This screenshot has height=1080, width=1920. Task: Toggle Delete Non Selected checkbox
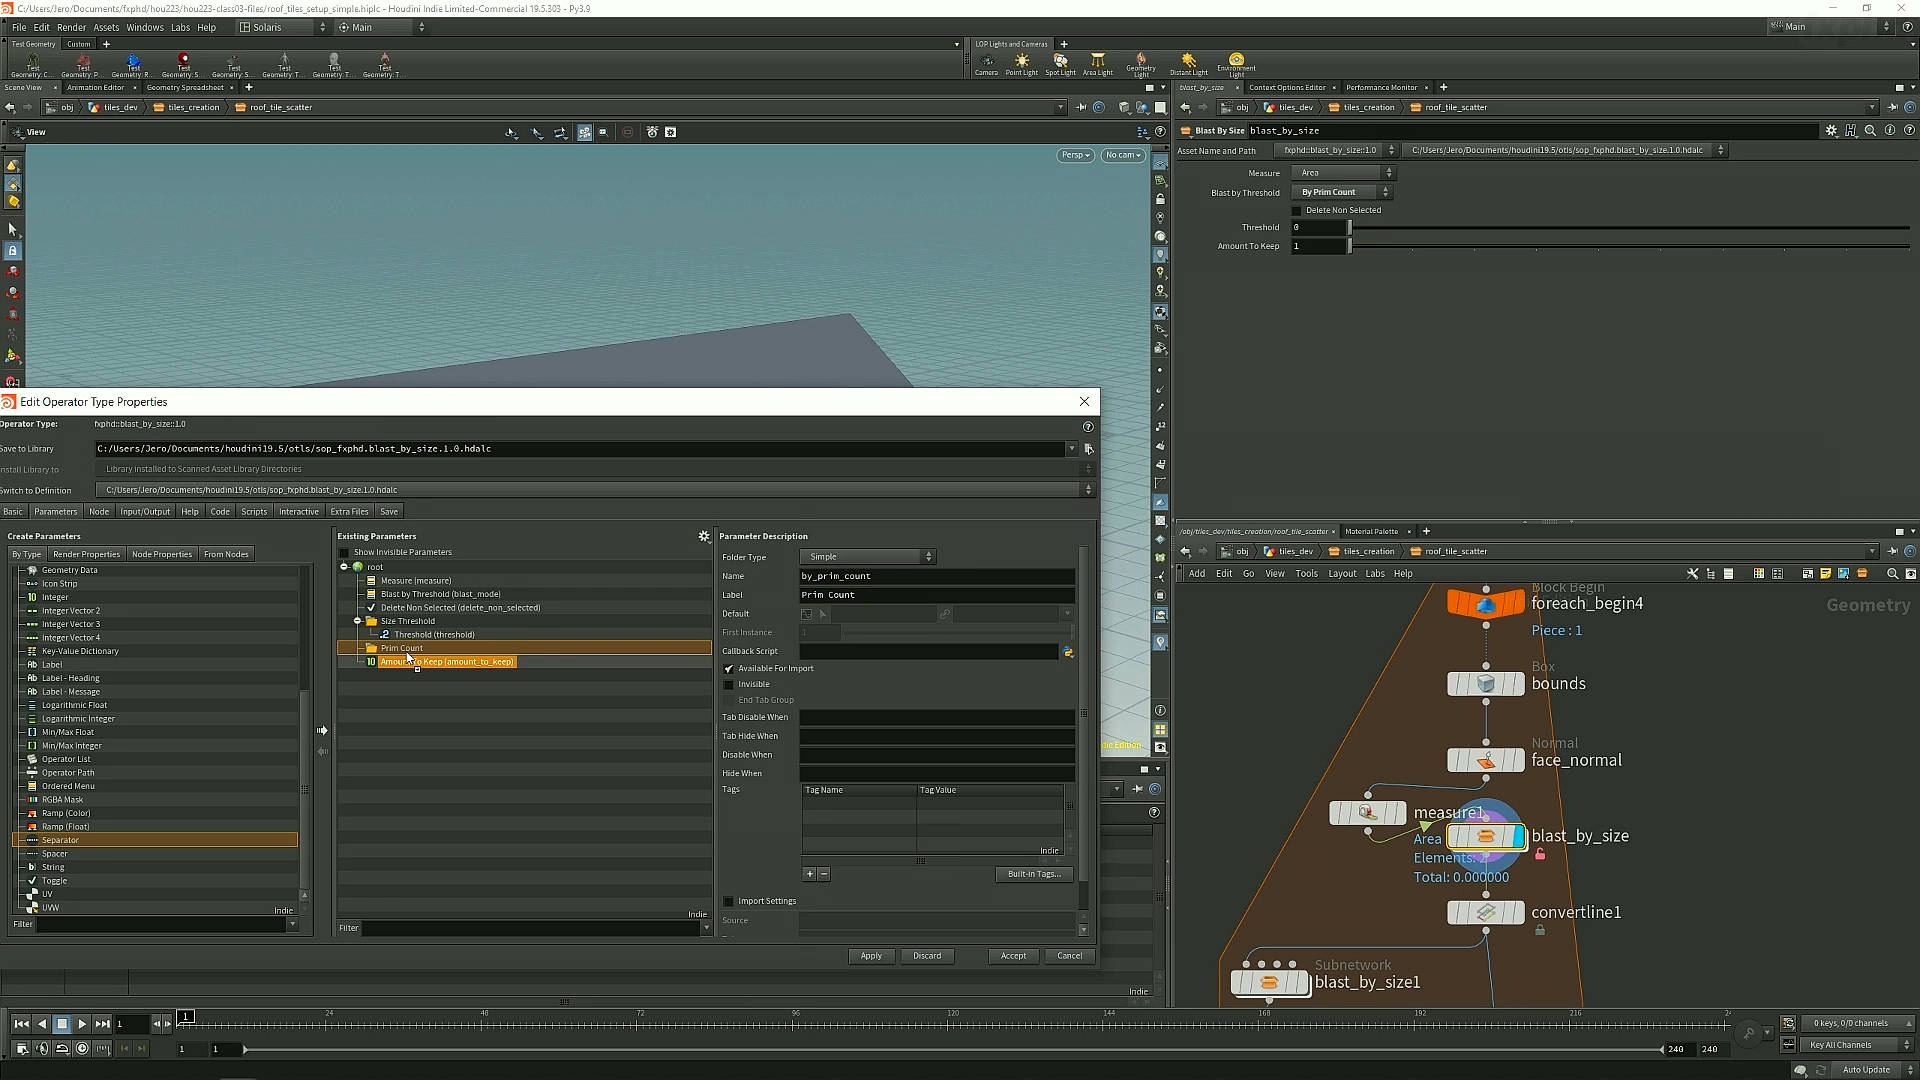pos(1297,211)
